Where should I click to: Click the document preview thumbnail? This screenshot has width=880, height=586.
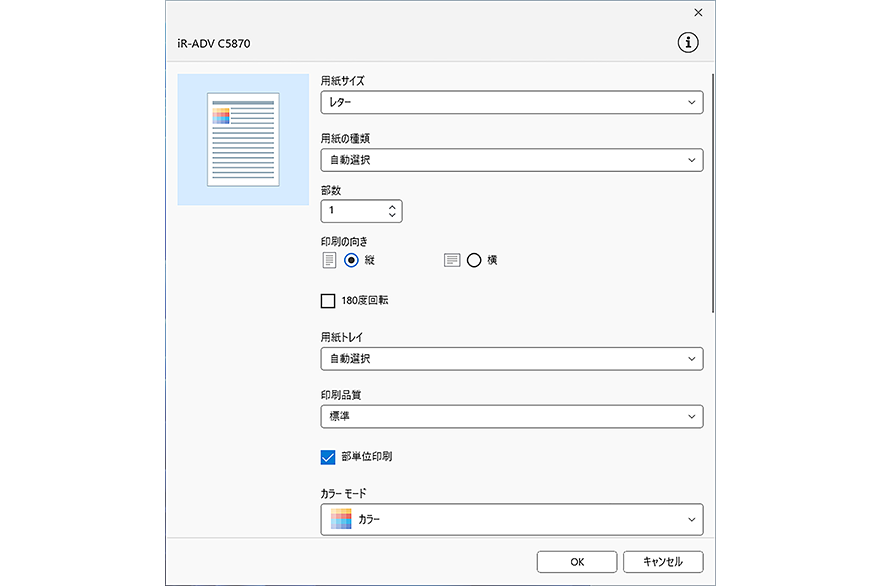pyautogui.click(x=242, y=140)
